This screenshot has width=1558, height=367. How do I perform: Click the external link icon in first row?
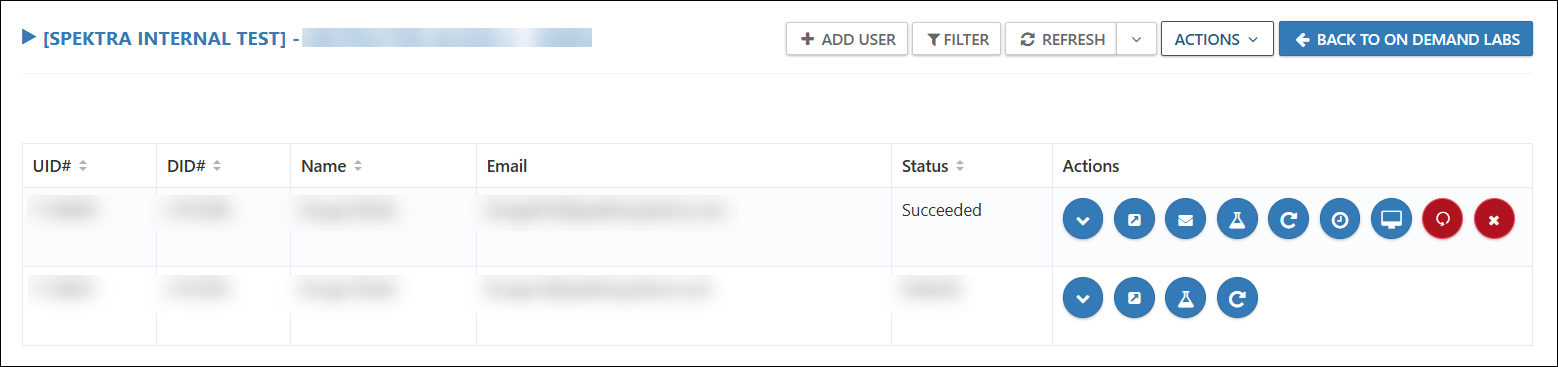click(1134, 220)
